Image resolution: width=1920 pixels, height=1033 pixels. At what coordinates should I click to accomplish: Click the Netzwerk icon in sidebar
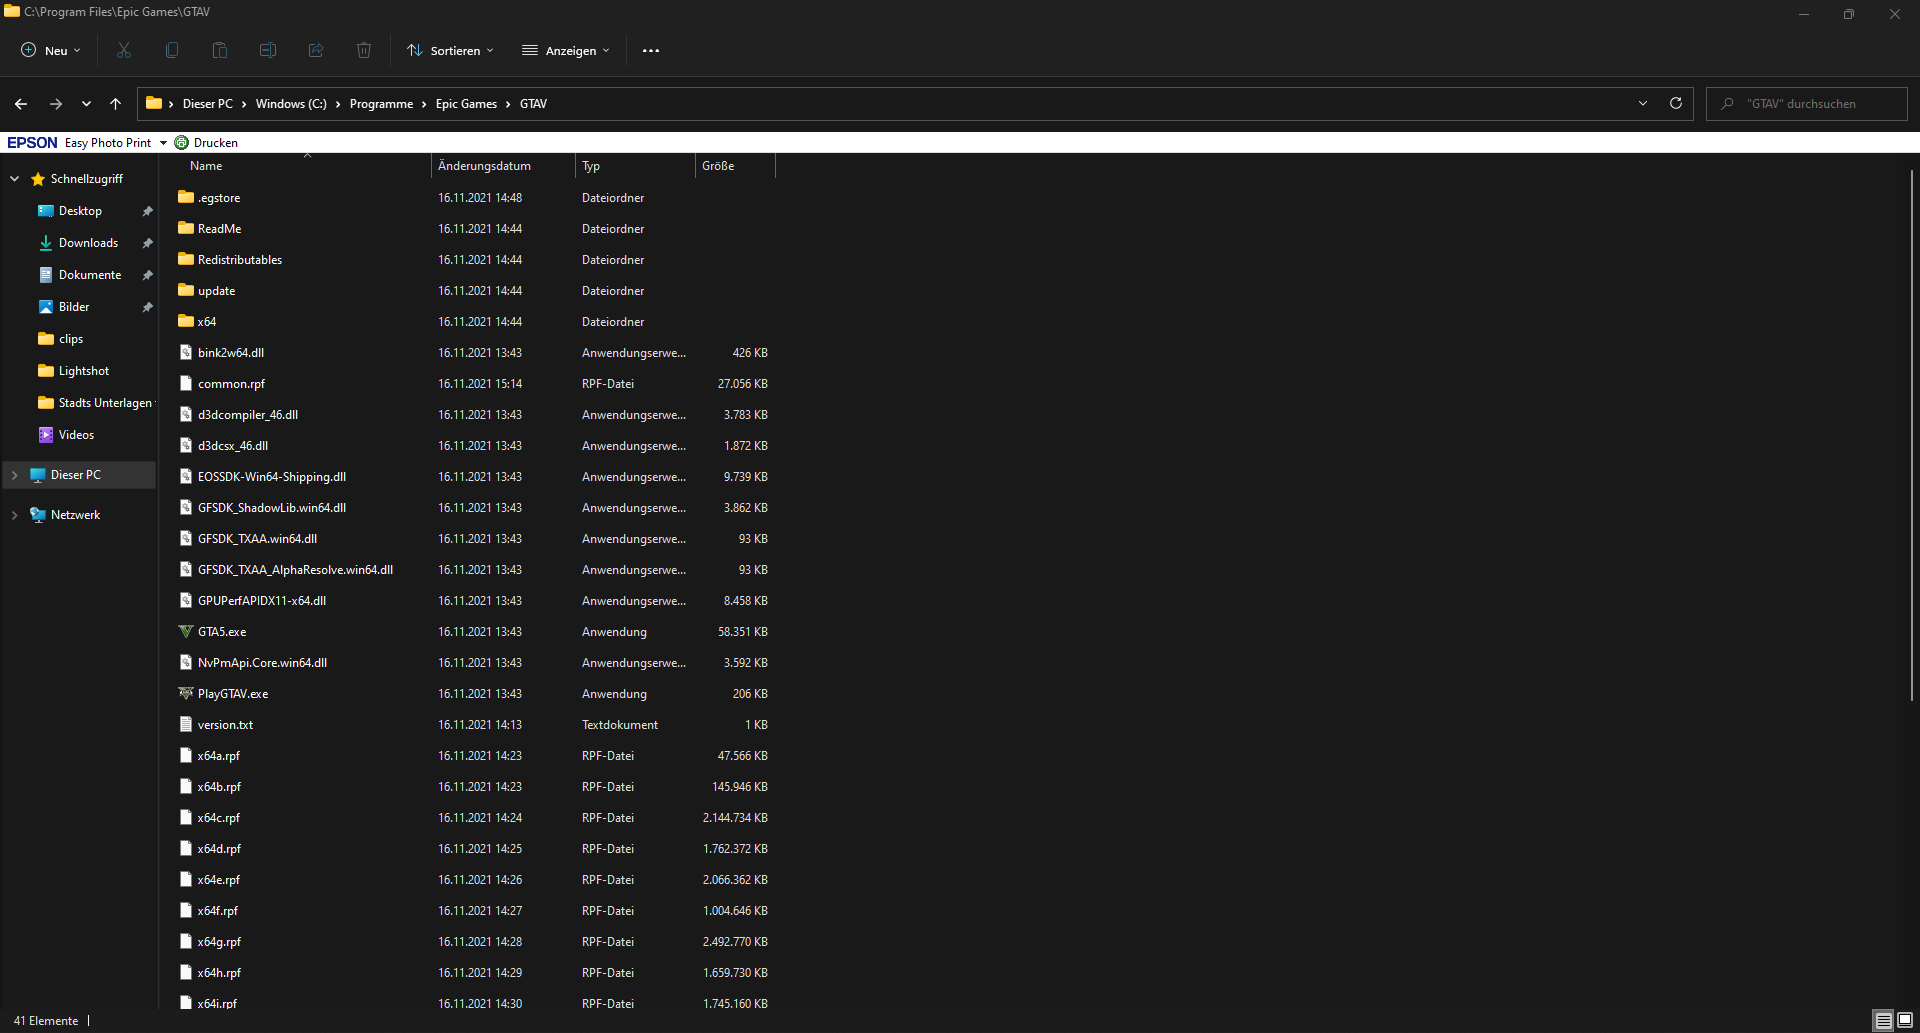pos(38,515)
